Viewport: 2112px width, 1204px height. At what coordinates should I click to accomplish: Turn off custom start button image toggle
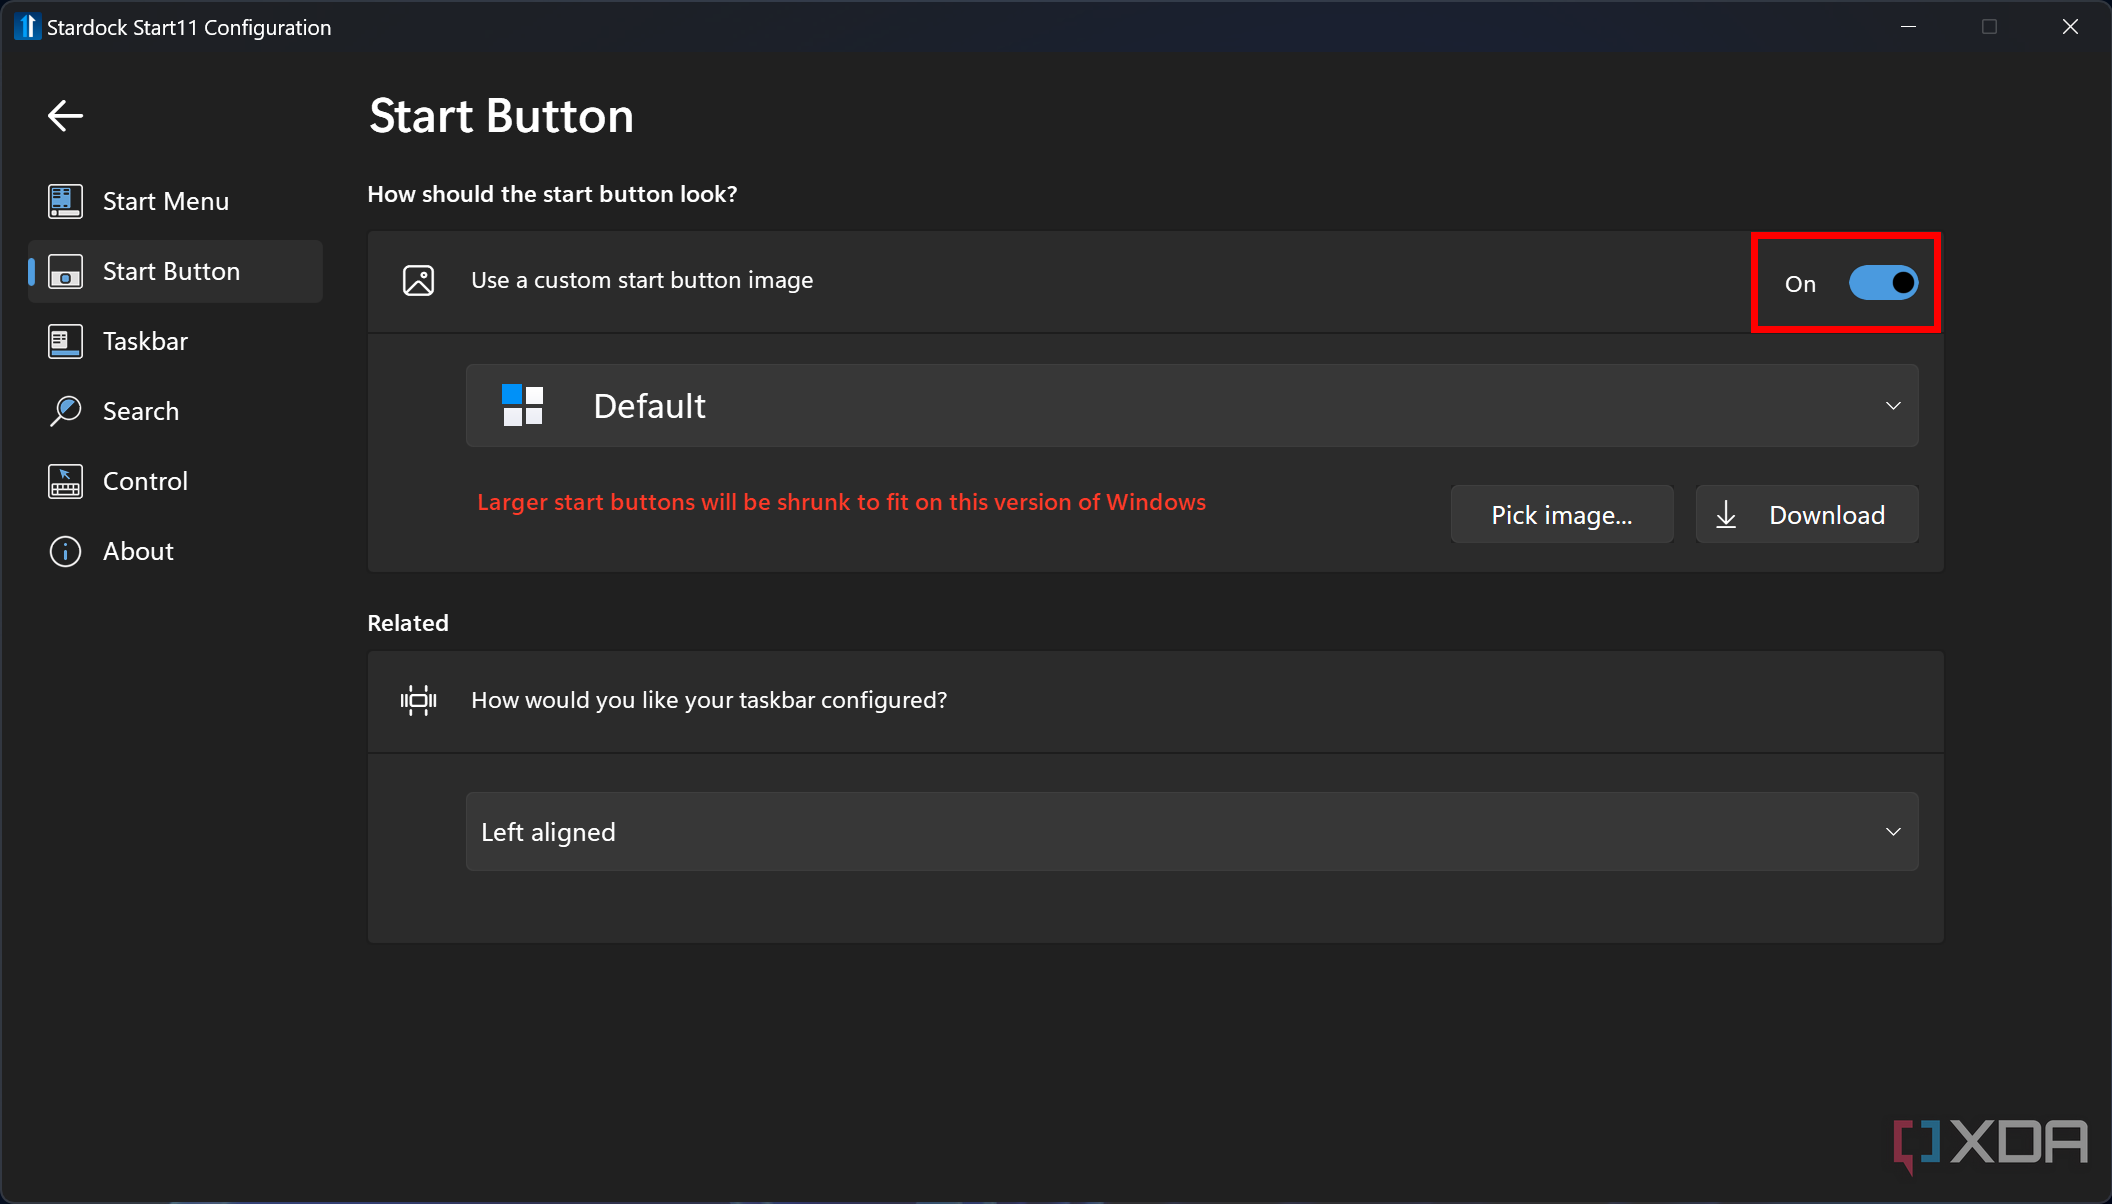tap(1883, 283)
